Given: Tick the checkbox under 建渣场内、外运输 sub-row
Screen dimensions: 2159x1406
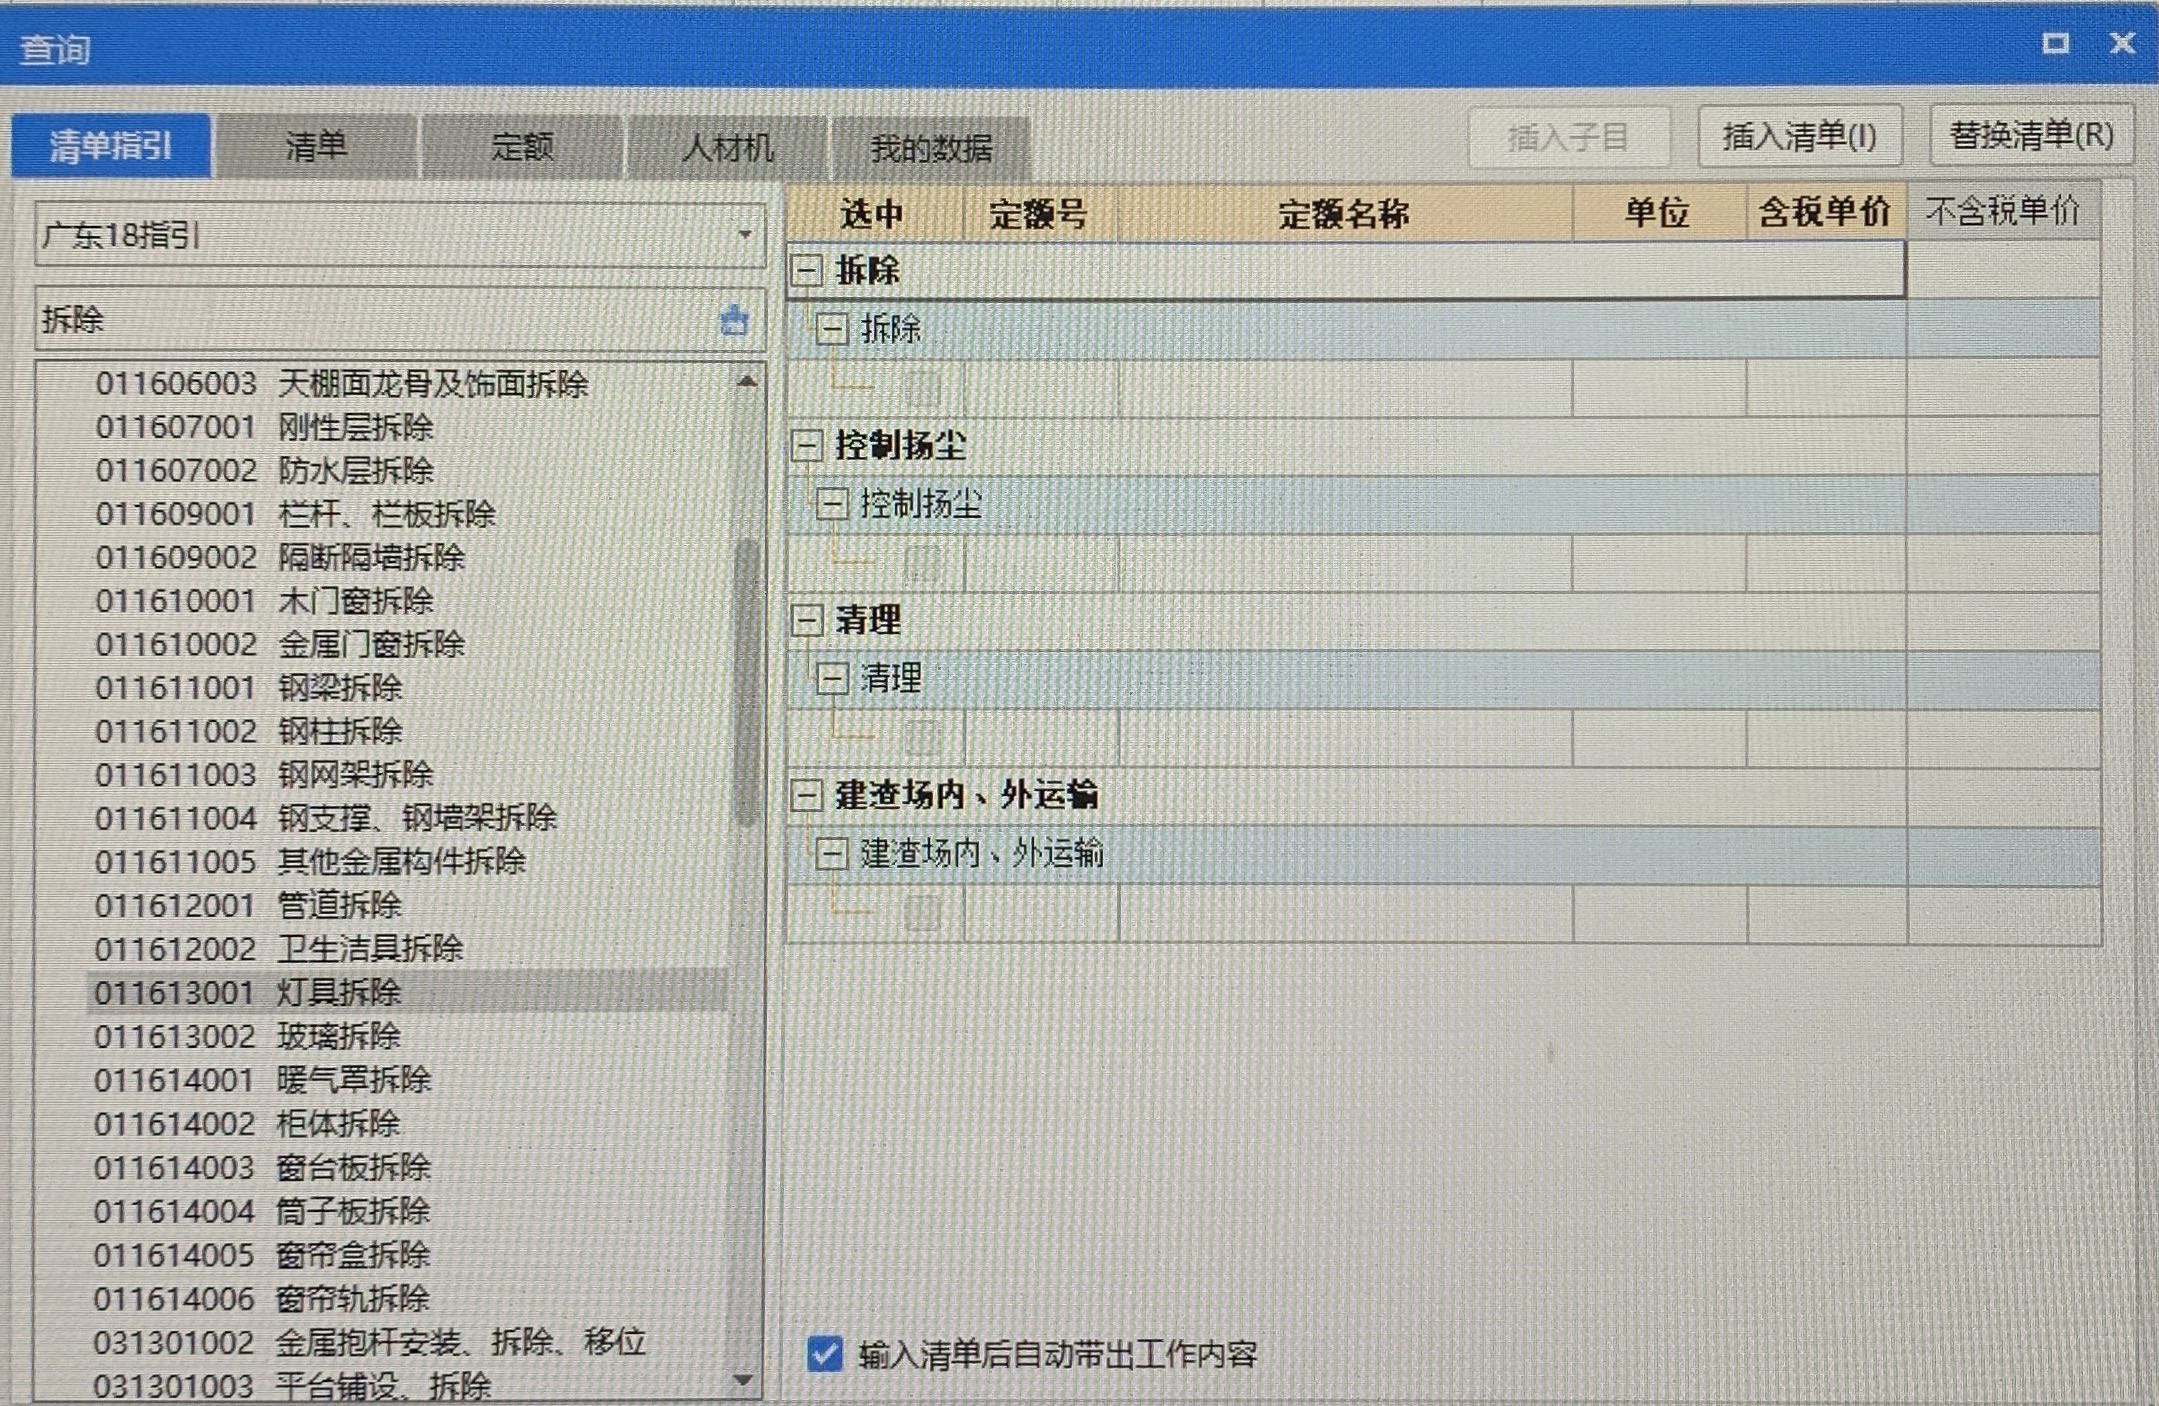Looking at the screenshot, I should pyautogui.click(x=921, y=912).
